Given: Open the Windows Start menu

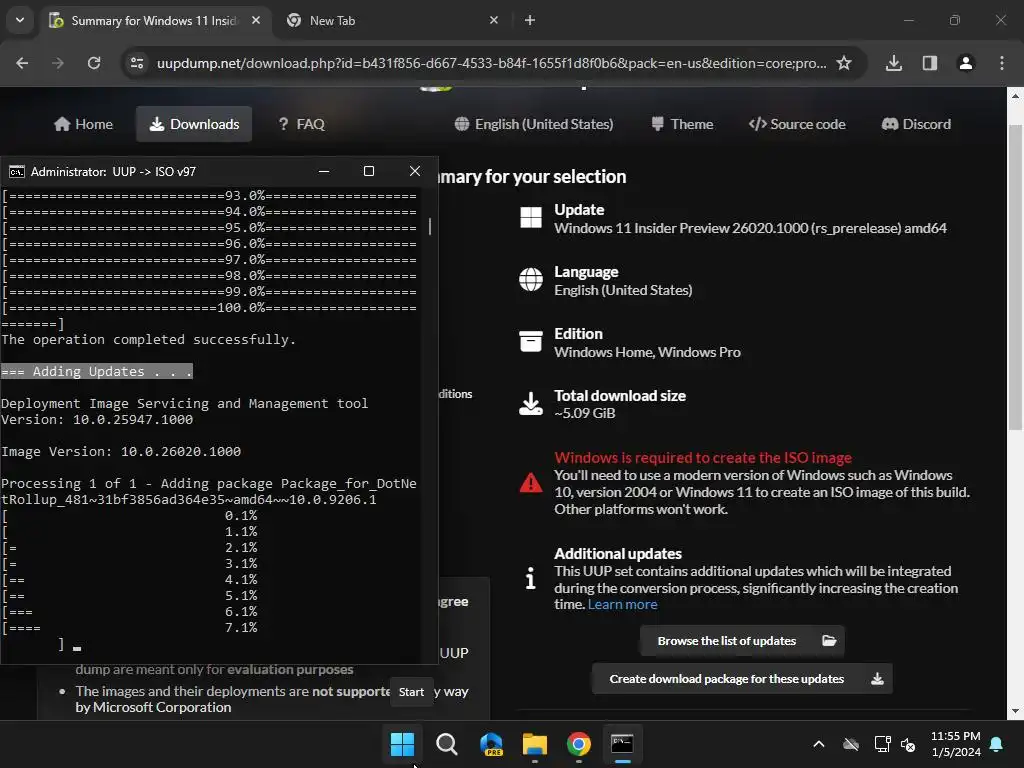Looking at the screenshot, I should point(402,744).
